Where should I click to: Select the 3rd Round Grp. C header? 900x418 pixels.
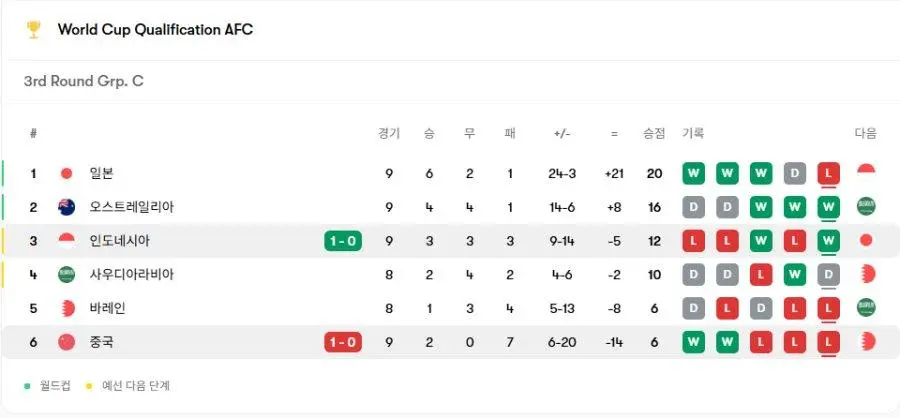click(x=83, y=81)
